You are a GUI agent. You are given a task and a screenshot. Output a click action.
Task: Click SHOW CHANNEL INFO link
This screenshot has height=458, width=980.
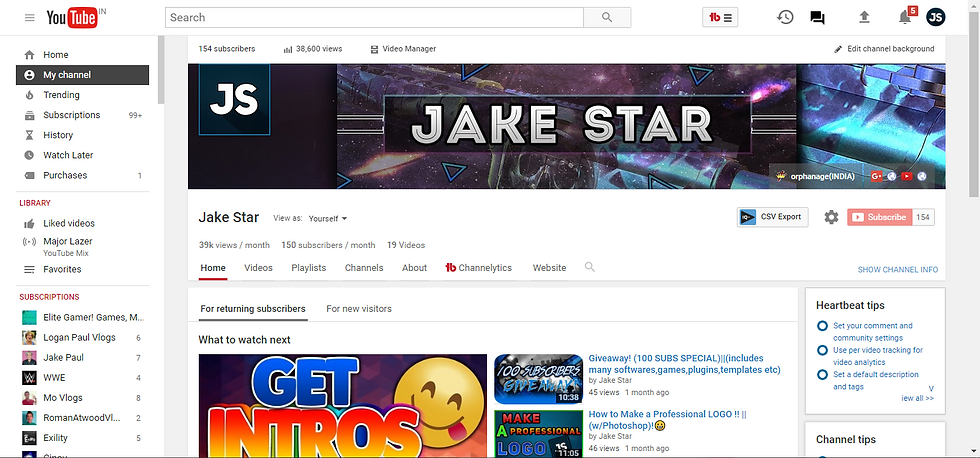898,270
